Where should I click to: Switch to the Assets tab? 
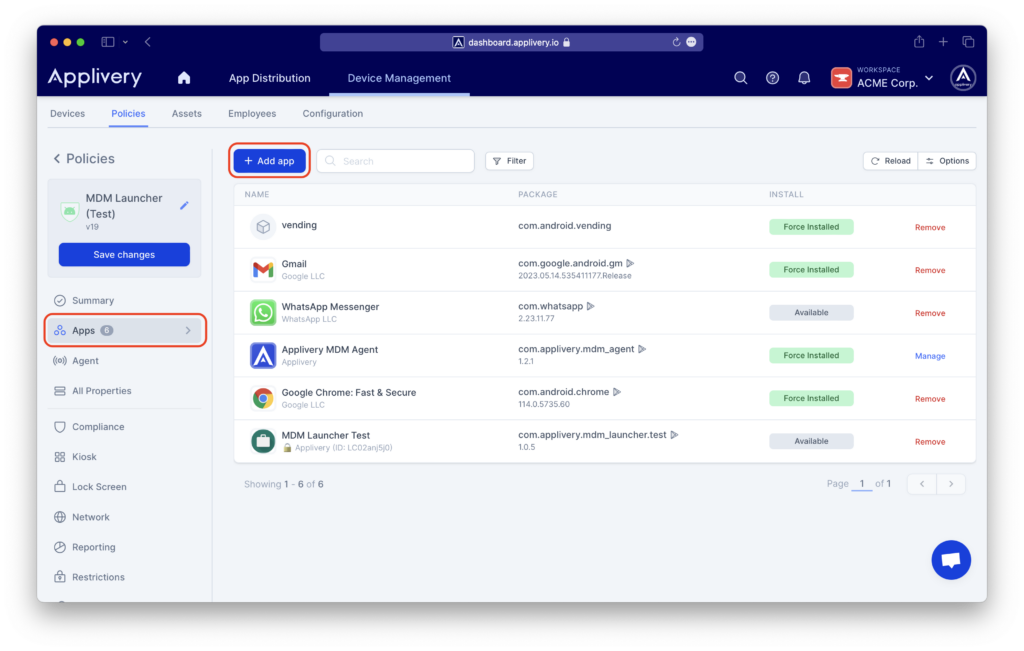(x=187, y=114)
